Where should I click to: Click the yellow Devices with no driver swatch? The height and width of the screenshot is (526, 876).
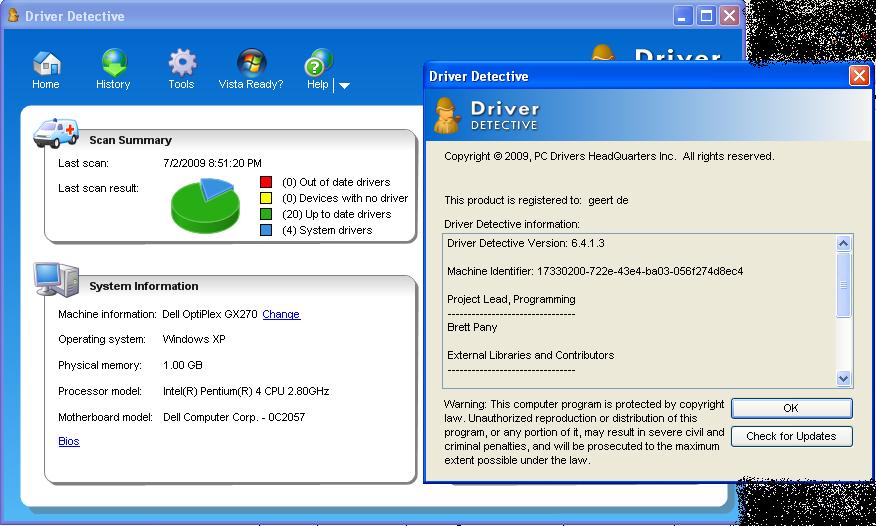pos(266,198)
